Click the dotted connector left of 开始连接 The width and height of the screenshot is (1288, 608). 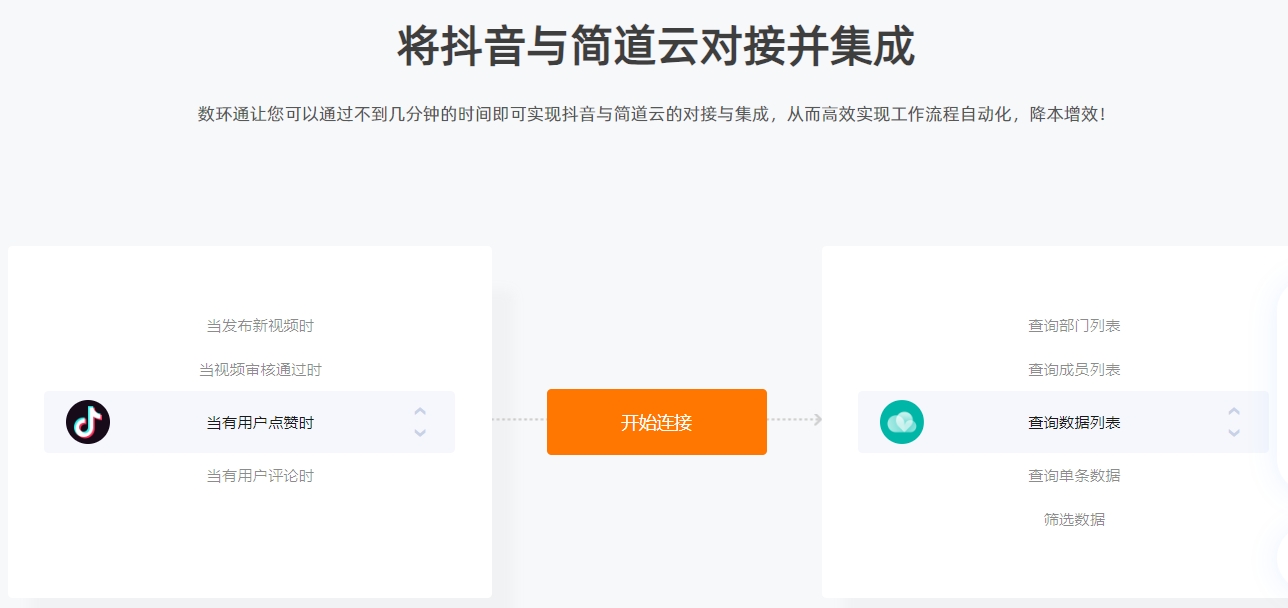pyautogui.click(x=519, y=420)
